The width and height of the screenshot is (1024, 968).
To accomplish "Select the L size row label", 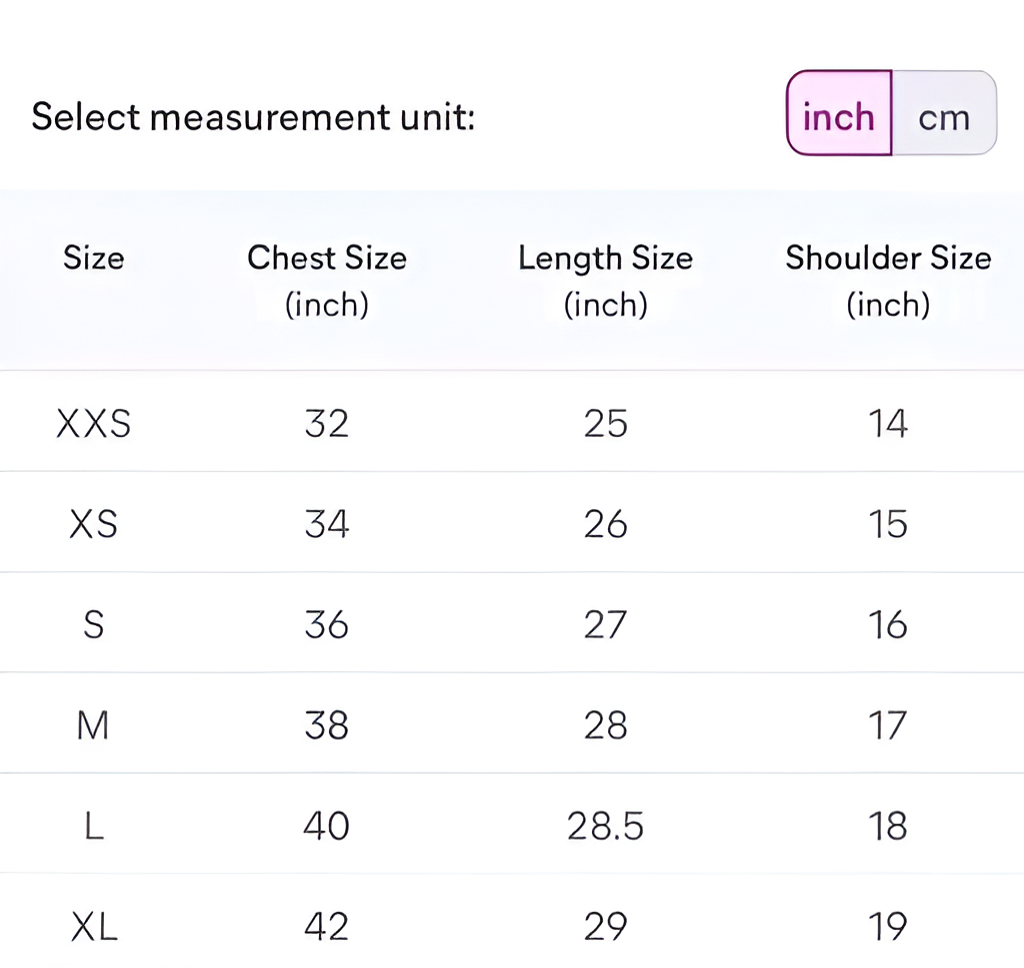I will 93,825.
